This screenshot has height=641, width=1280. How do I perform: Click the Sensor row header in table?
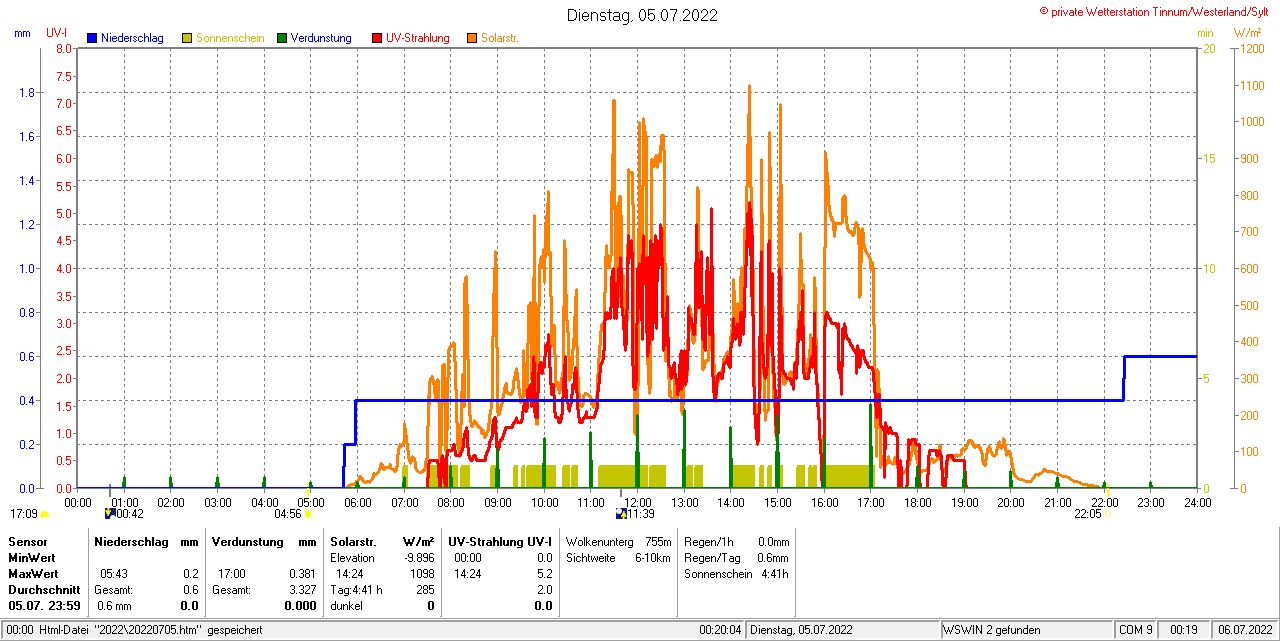coord(27,541)
